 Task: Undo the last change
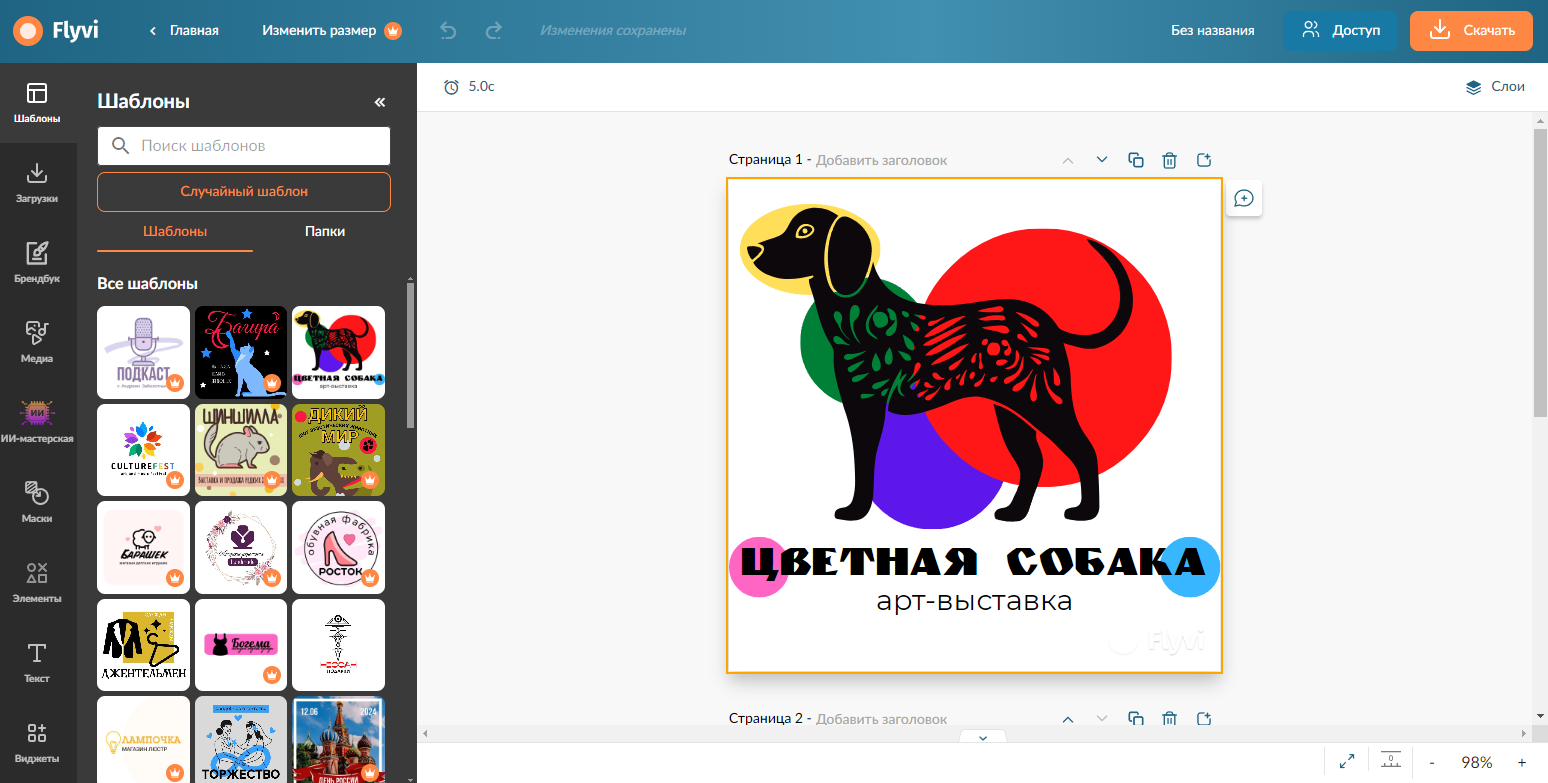[448, 31]
